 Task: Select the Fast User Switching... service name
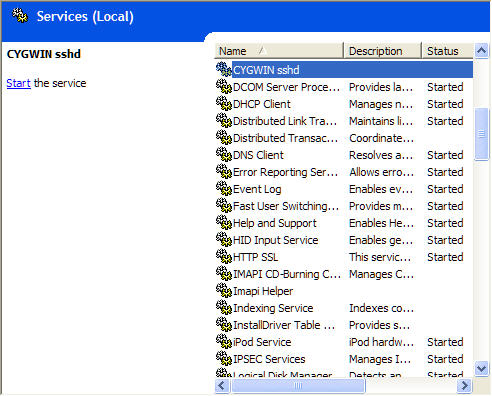[x=286, y=206]
